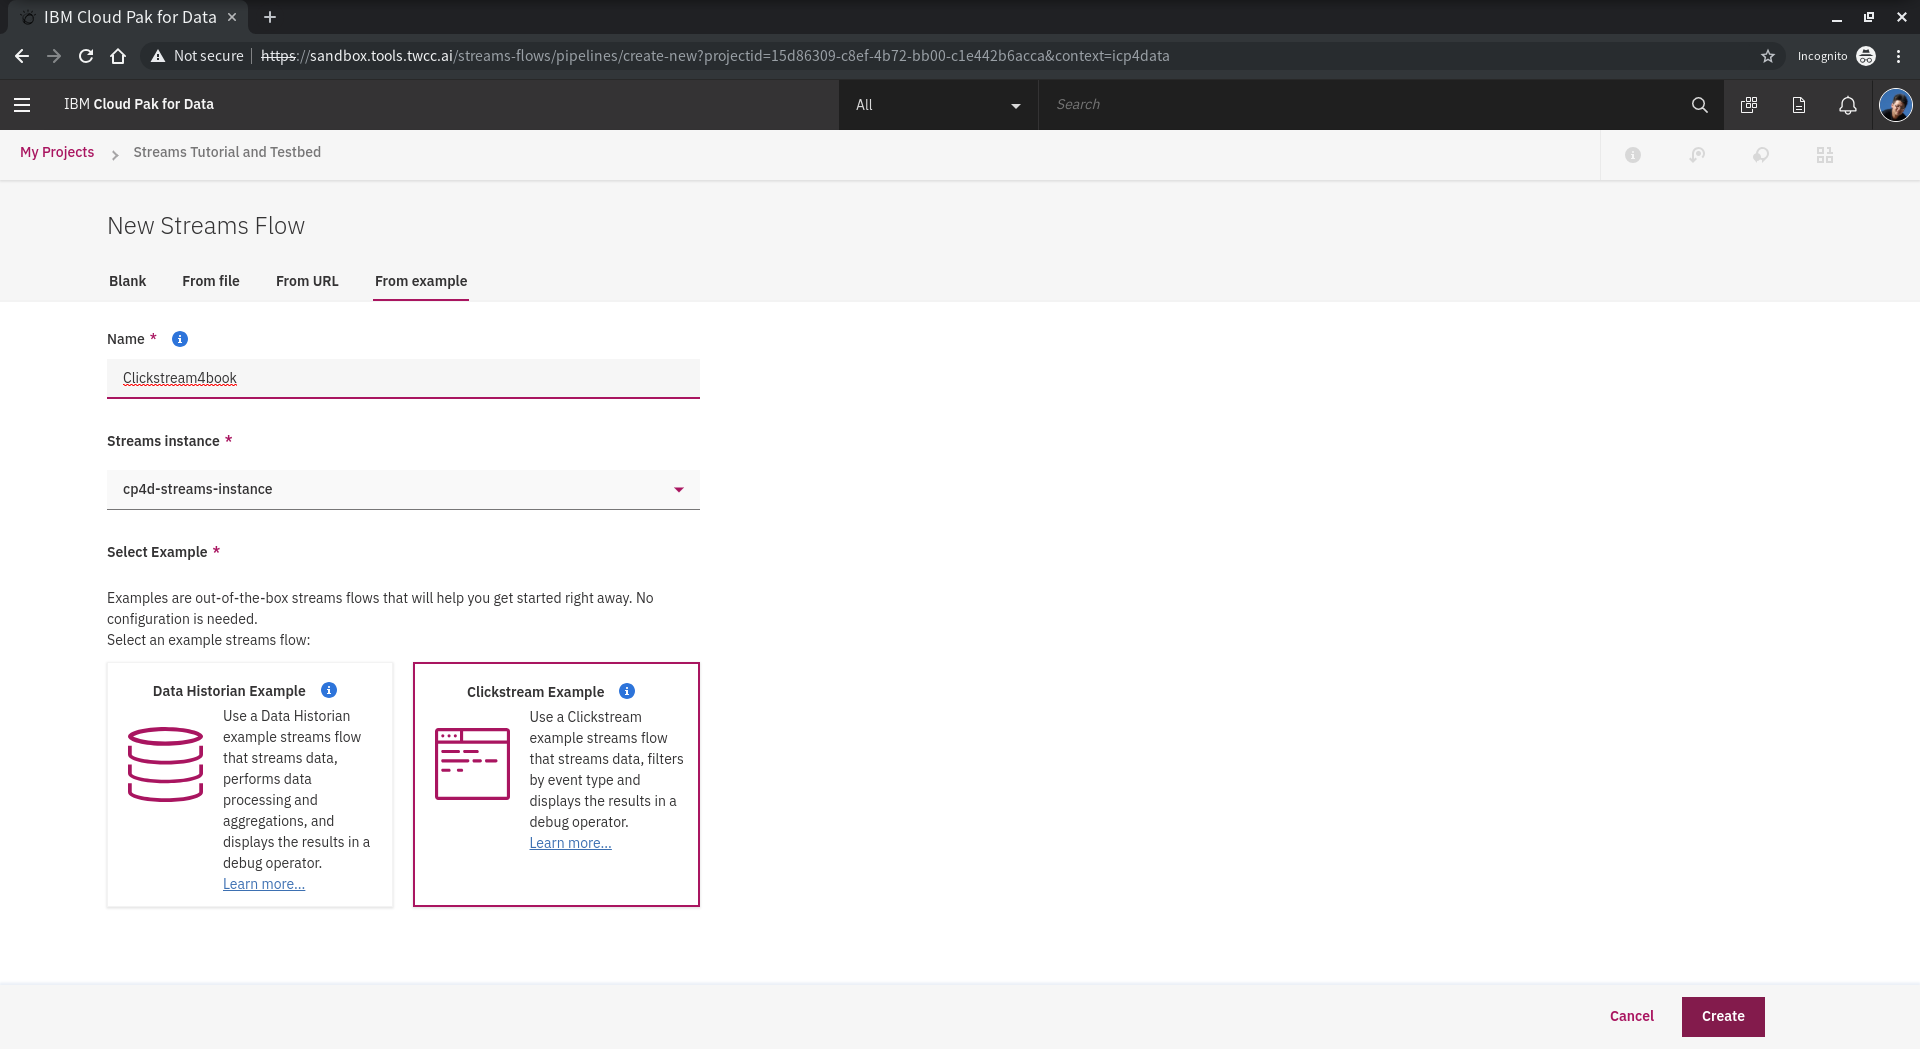The width and height of the screenshot is (1920, 1049).
Task: Click IBM Cloud Pak for Data title
Action: point(139,104)
